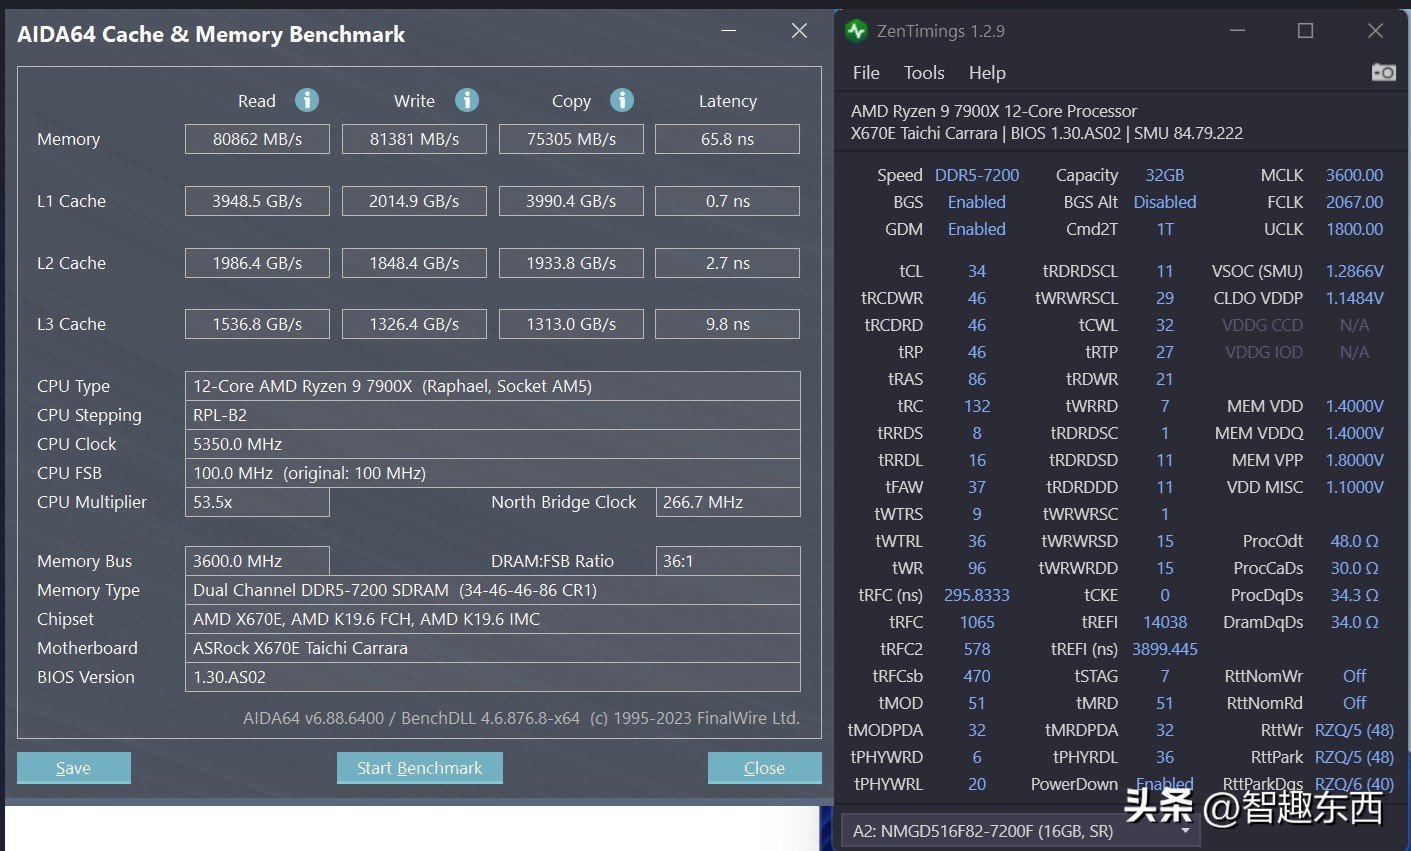Close the ZenTimings window

pos(1375,31)
